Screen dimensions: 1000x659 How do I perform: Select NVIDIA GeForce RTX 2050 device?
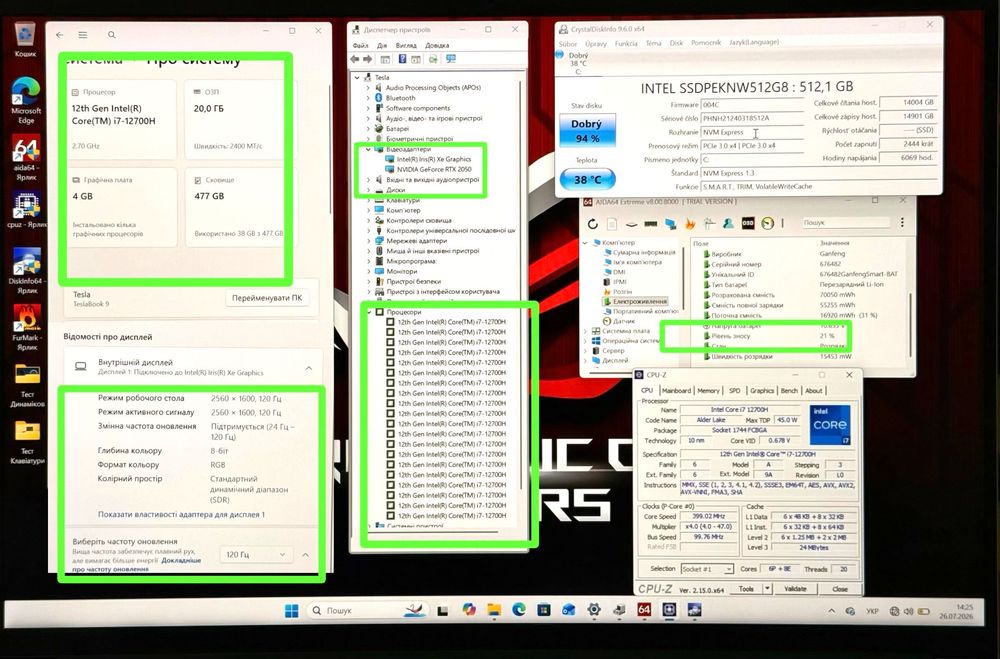pyautogui.click(x=434, y=170)
